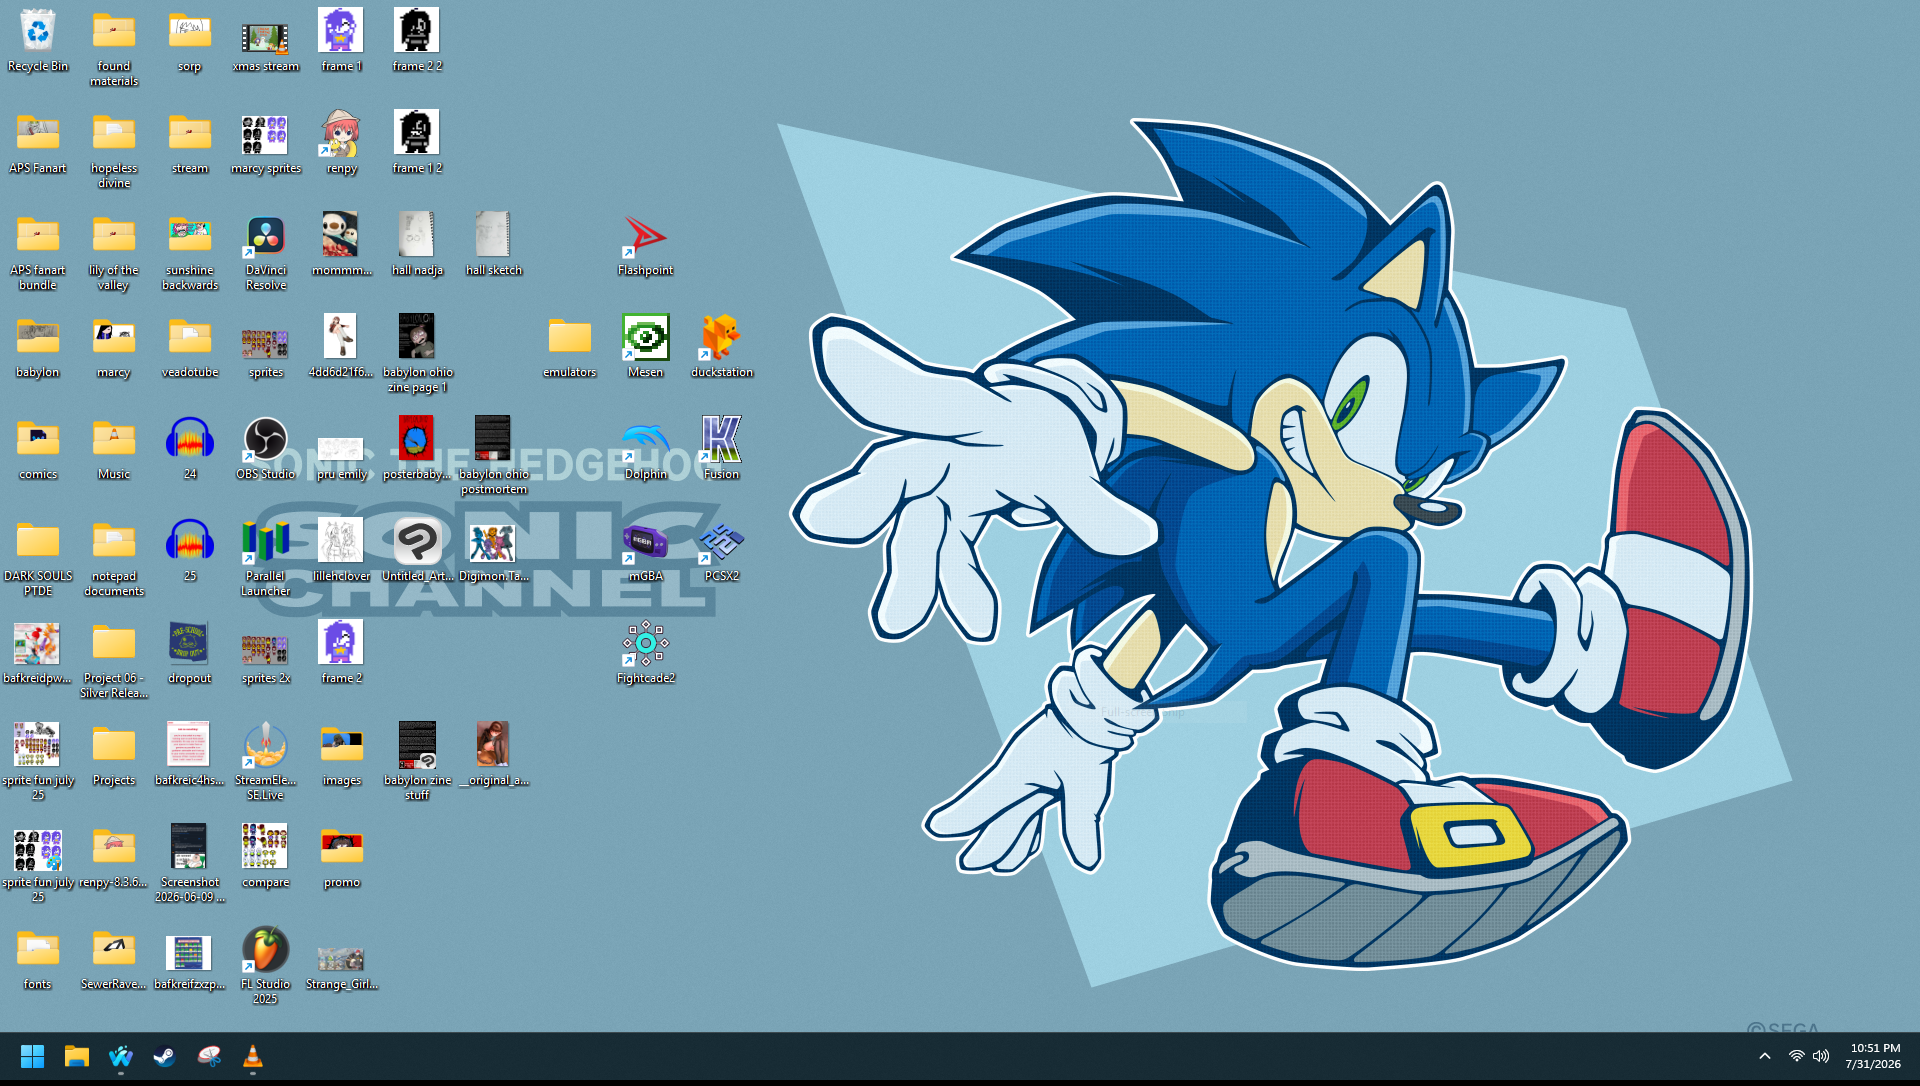Select the hall sketch file
1920x1086 pixels.
click(x=493, y=244)
